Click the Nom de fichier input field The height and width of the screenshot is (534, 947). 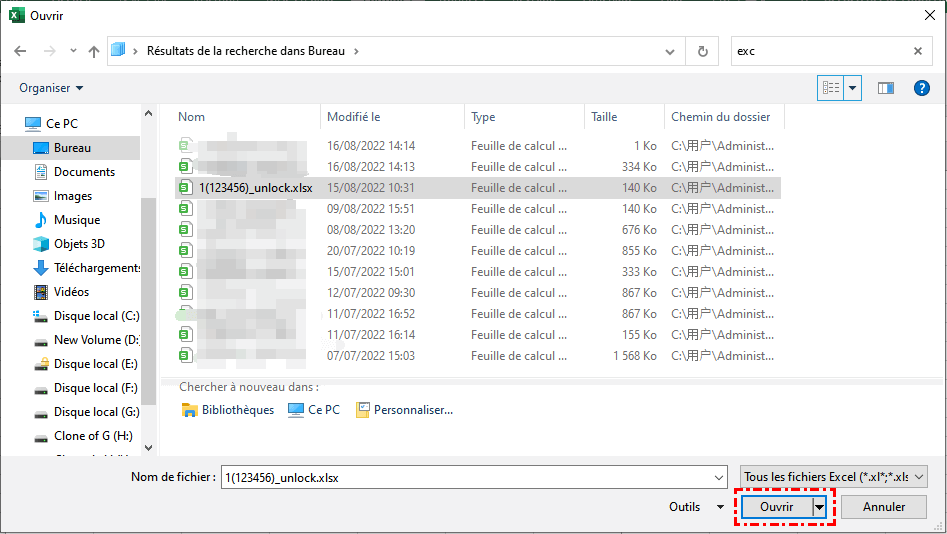click(x=470, y=477)
